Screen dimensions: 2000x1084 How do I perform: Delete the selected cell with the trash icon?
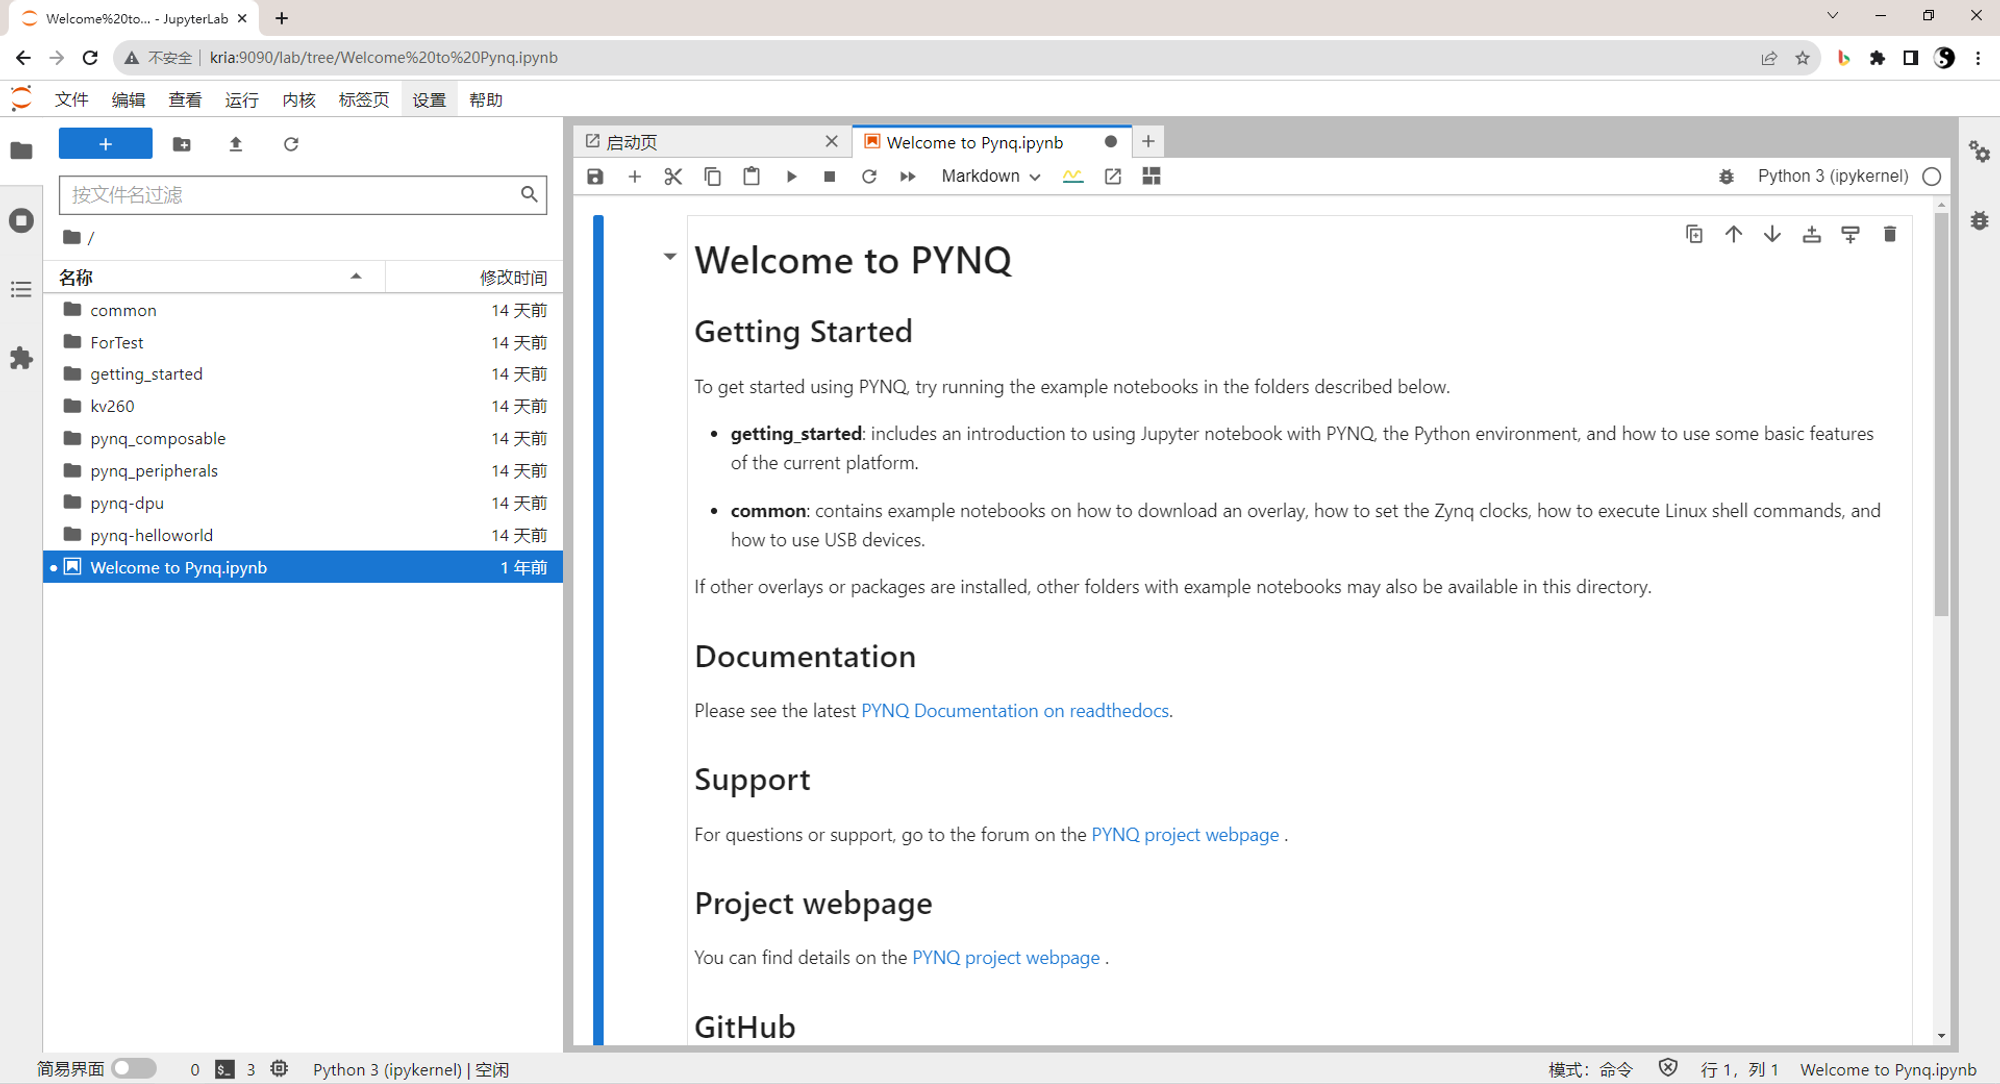1889,234
